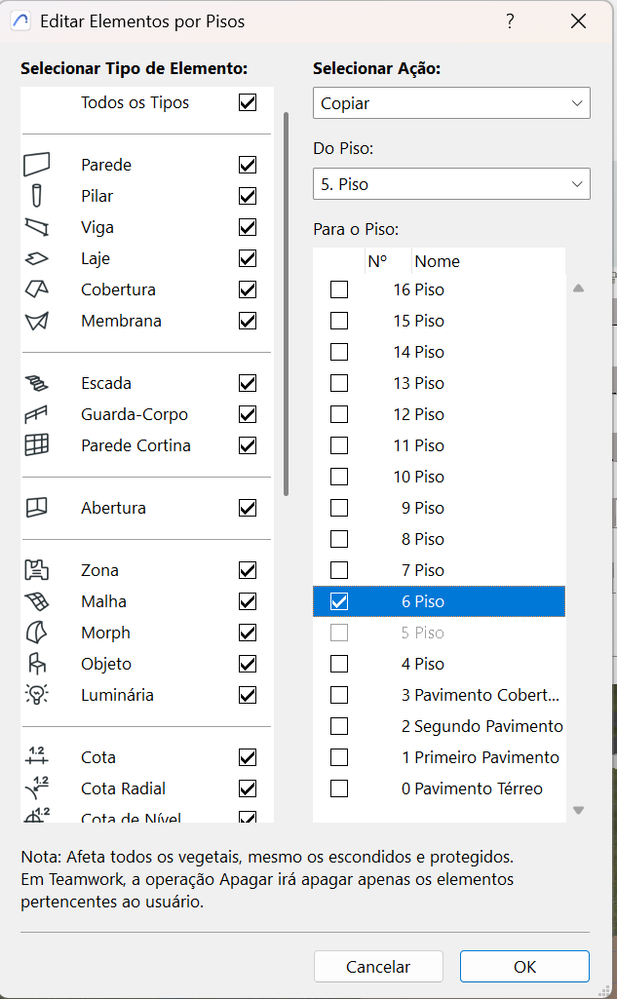
Task: Open the Selecionar Ação dropdown
Action: tap(451, 103)
